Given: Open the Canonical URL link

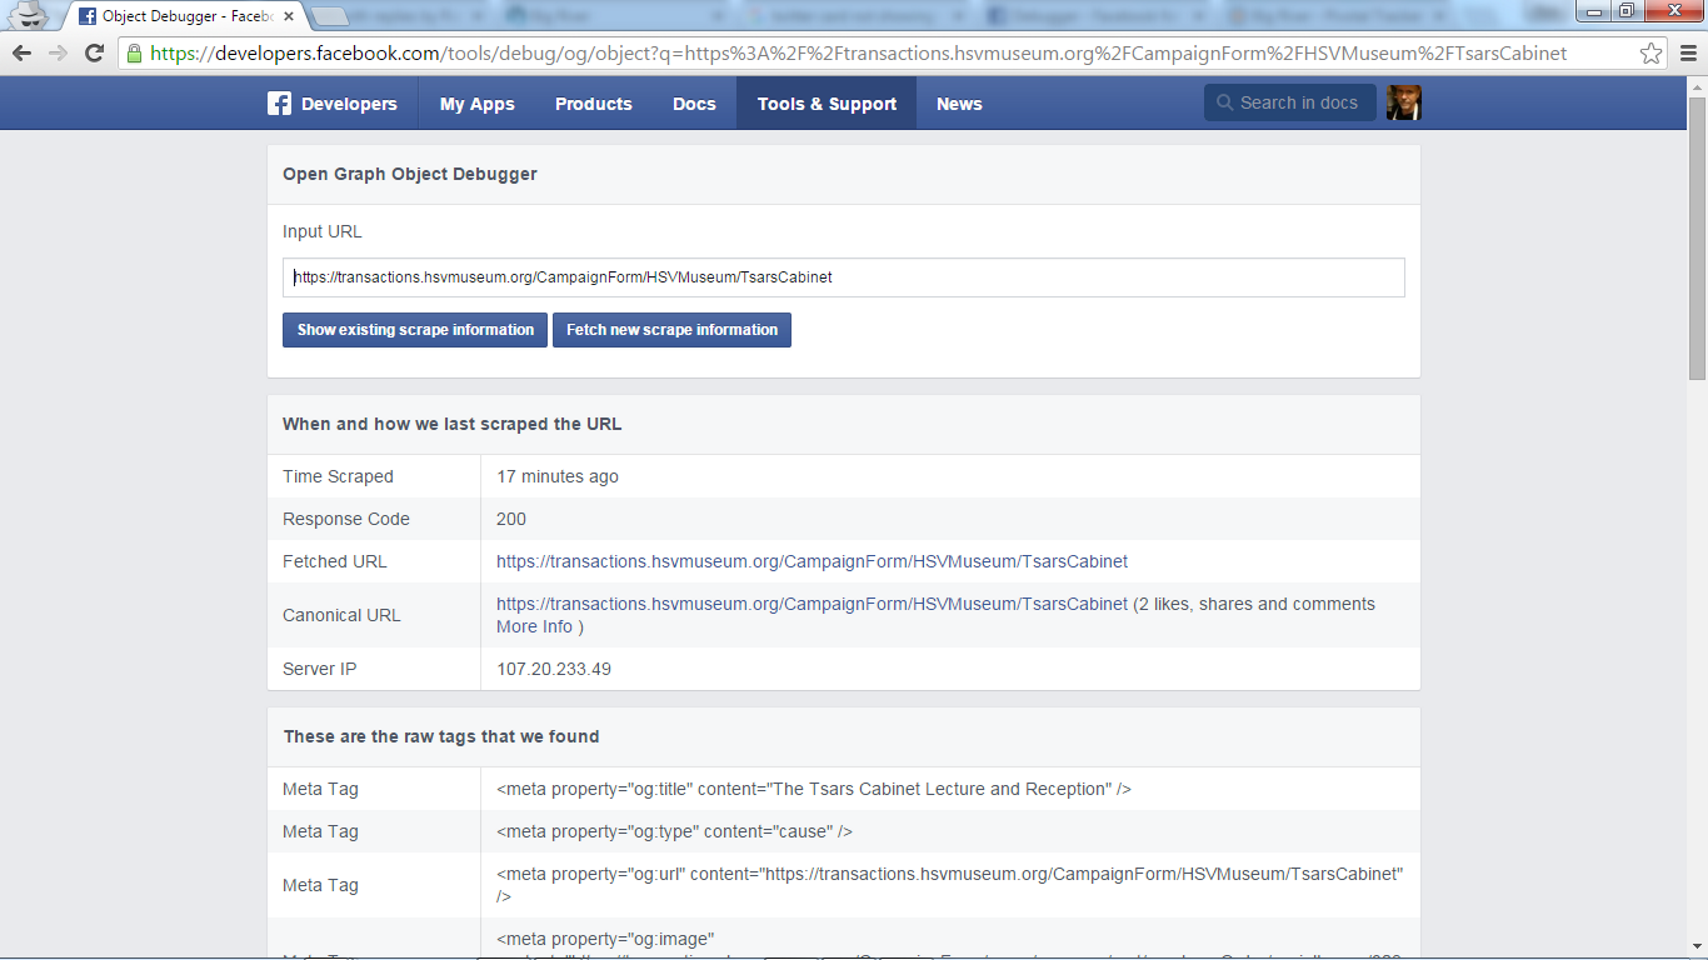Looking at the screenshot, I should [x=812, y=604].
